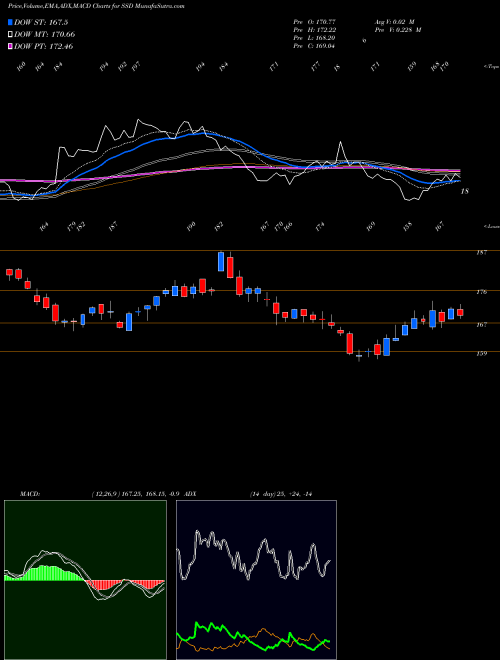Click the 'Pre L: 168.29' value

(314, 38)
